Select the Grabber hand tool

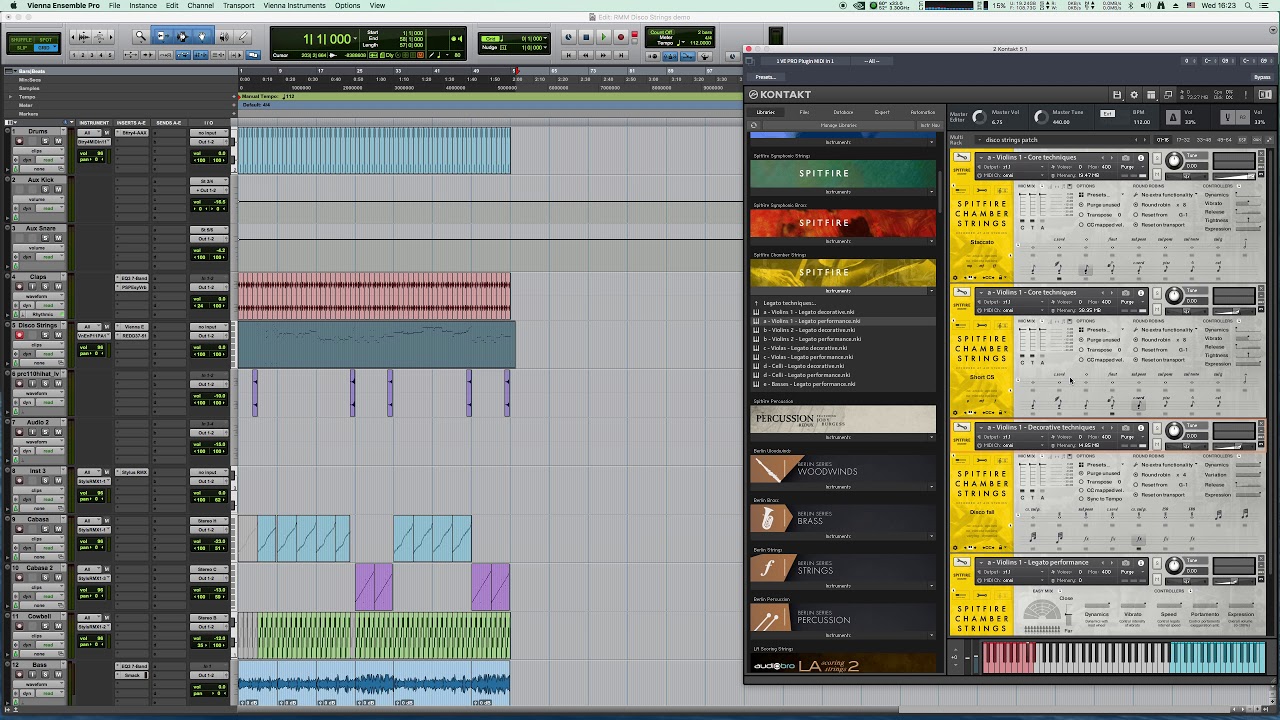point(202,37)
